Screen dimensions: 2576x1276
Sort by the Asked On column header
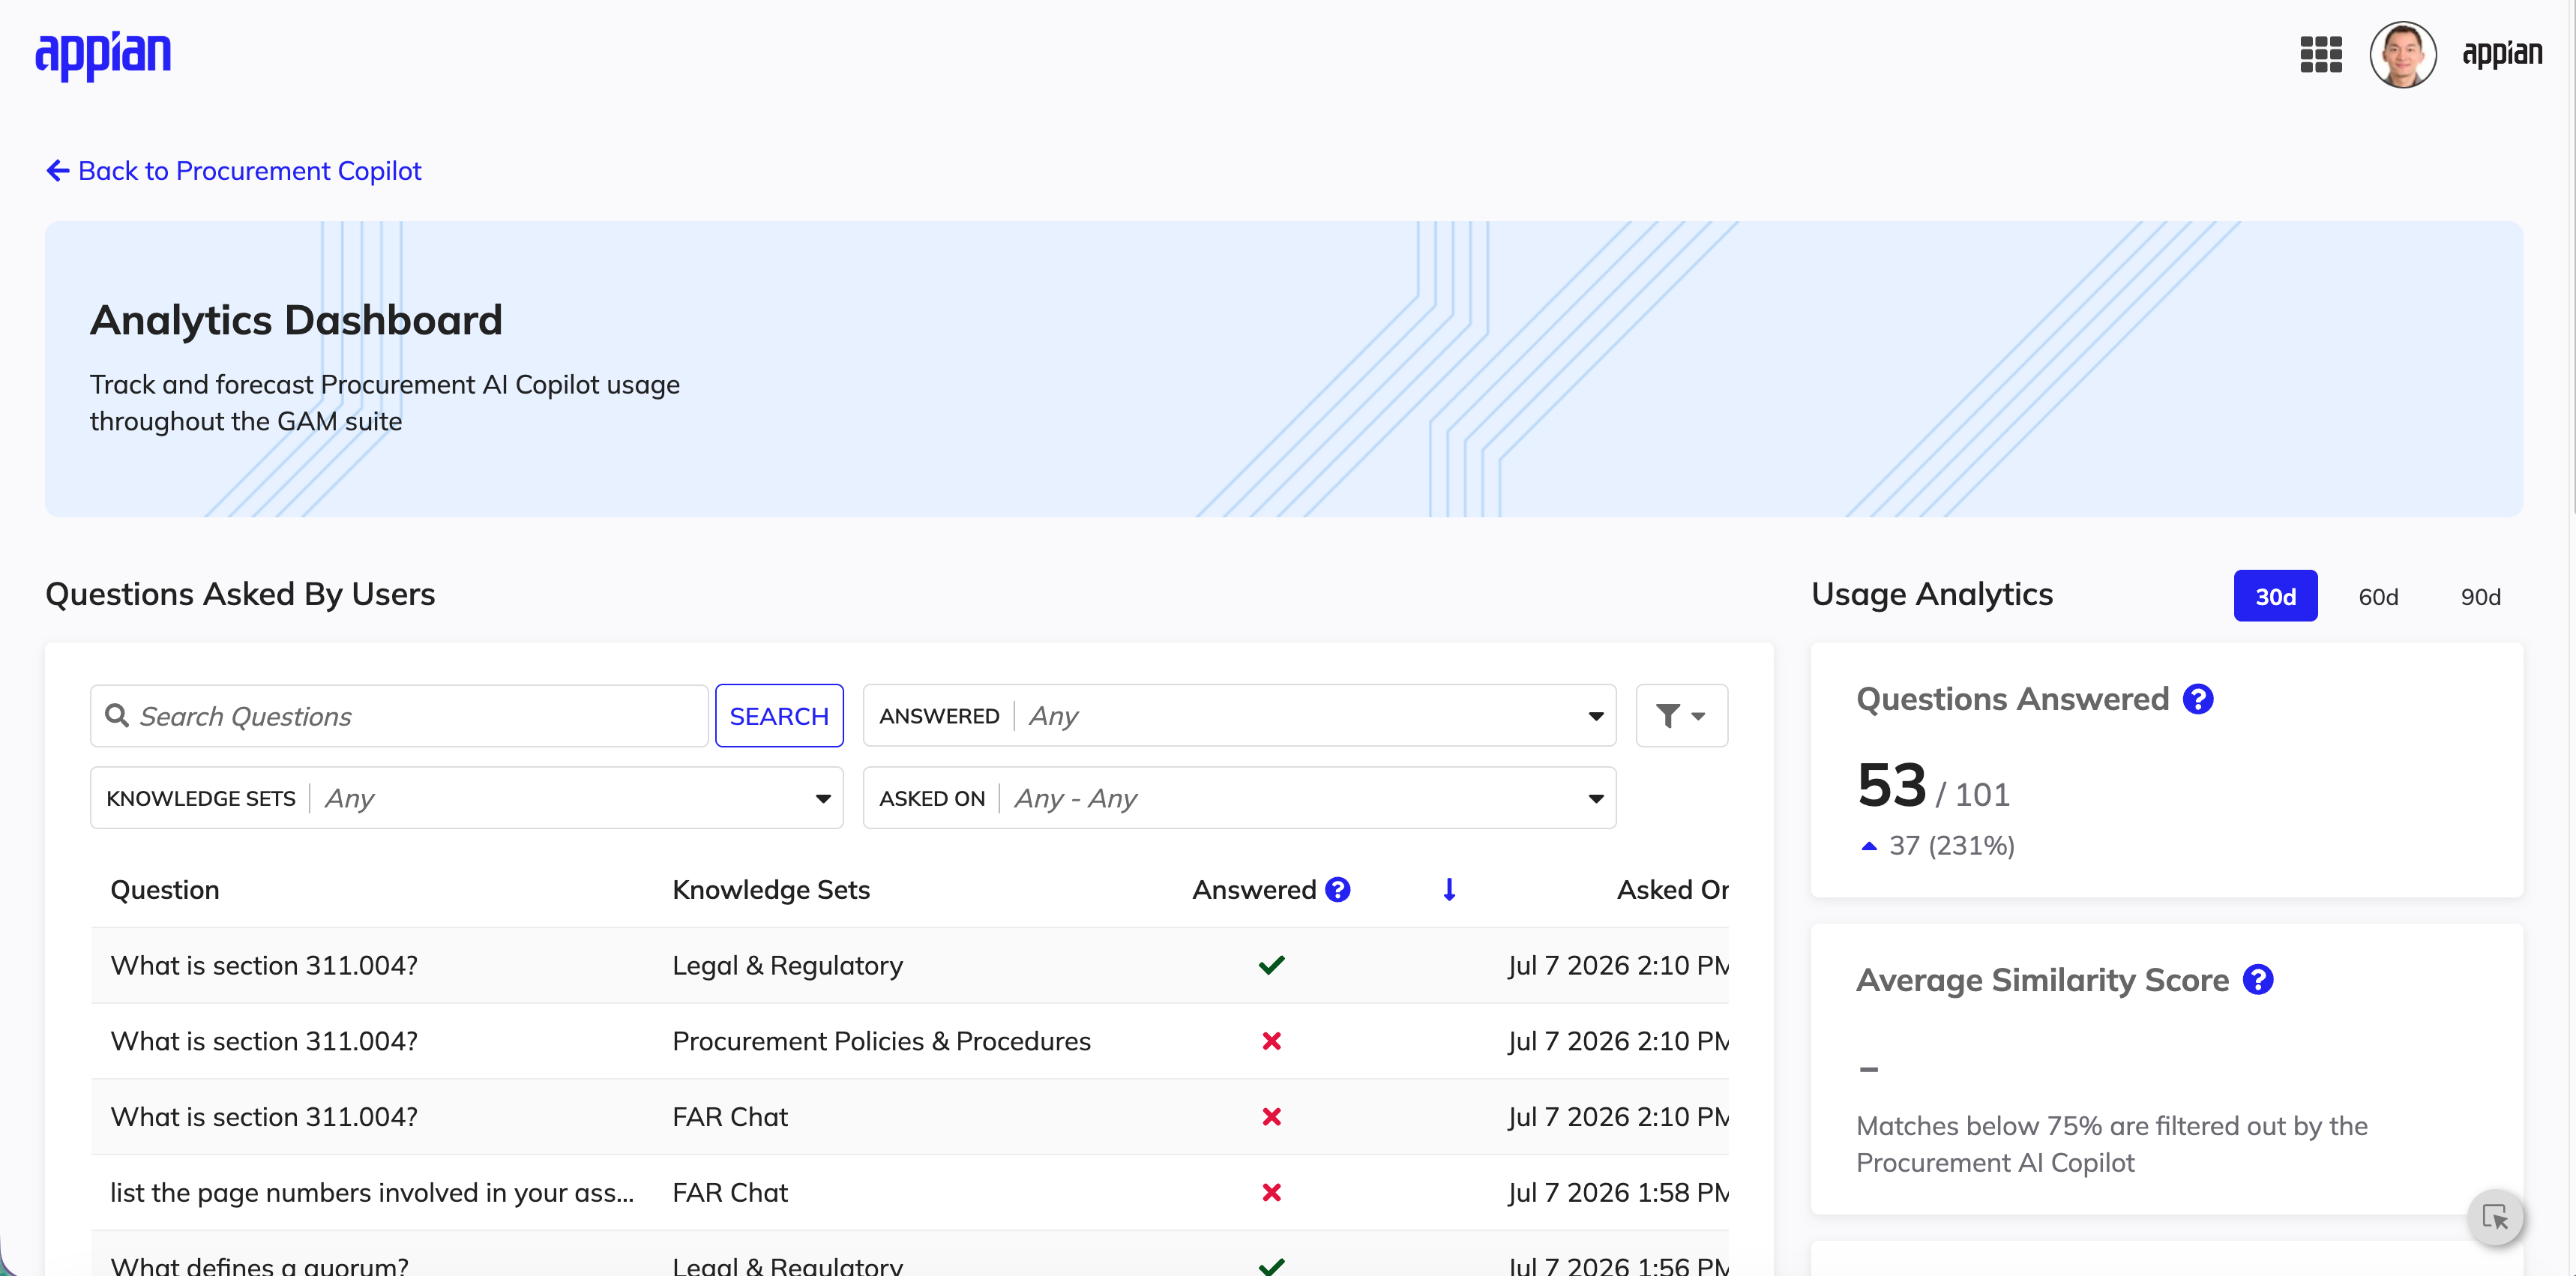coord(1672,889)
